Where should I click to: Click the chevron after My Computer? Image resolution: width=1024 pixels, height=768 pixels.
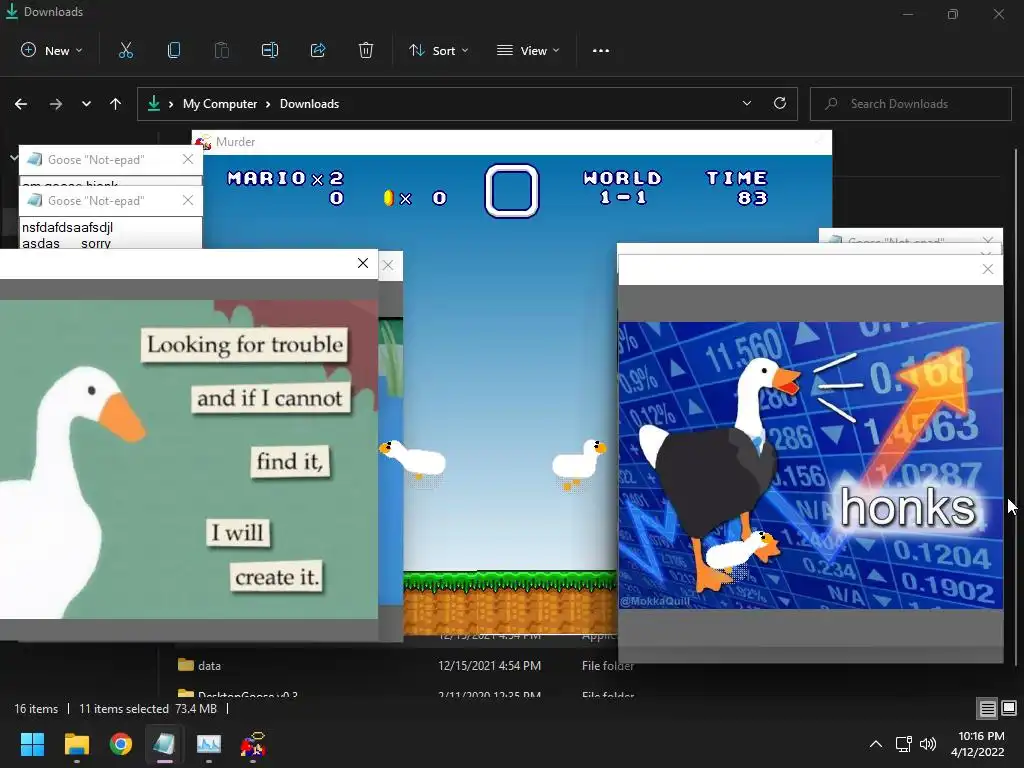[268, 104]
